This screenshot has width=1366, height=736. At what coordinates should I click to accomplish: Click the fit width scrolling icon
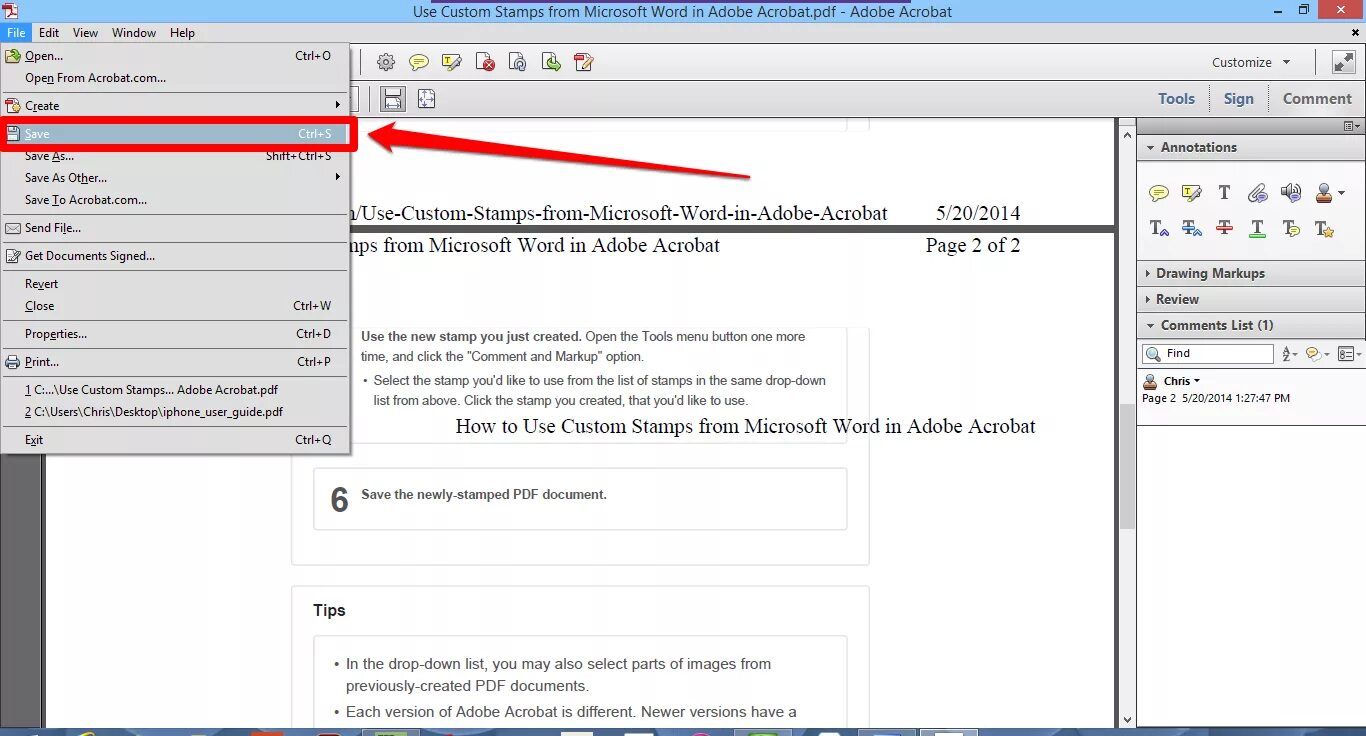coord(393,98)
